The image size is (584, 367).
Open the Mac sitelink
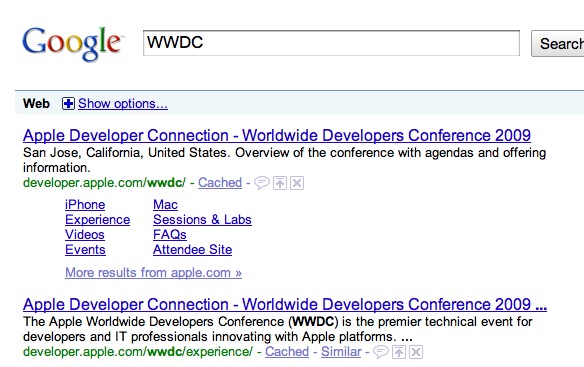pyautogui.click(x=165, y=205)
